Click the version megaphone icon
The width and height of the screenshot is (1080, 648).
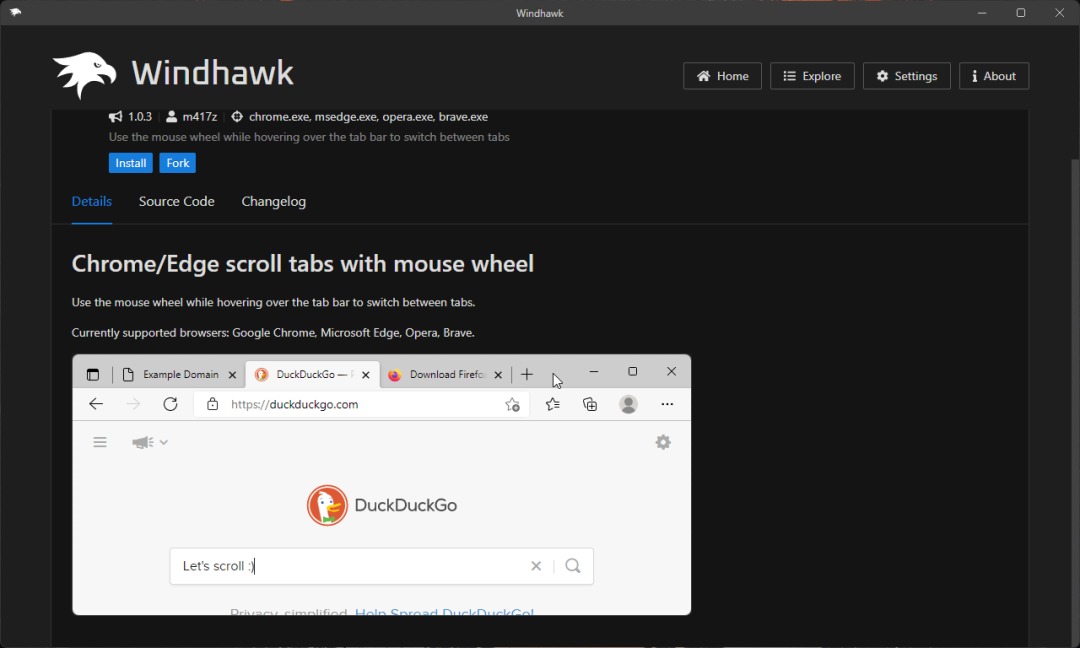pos(115,116)
